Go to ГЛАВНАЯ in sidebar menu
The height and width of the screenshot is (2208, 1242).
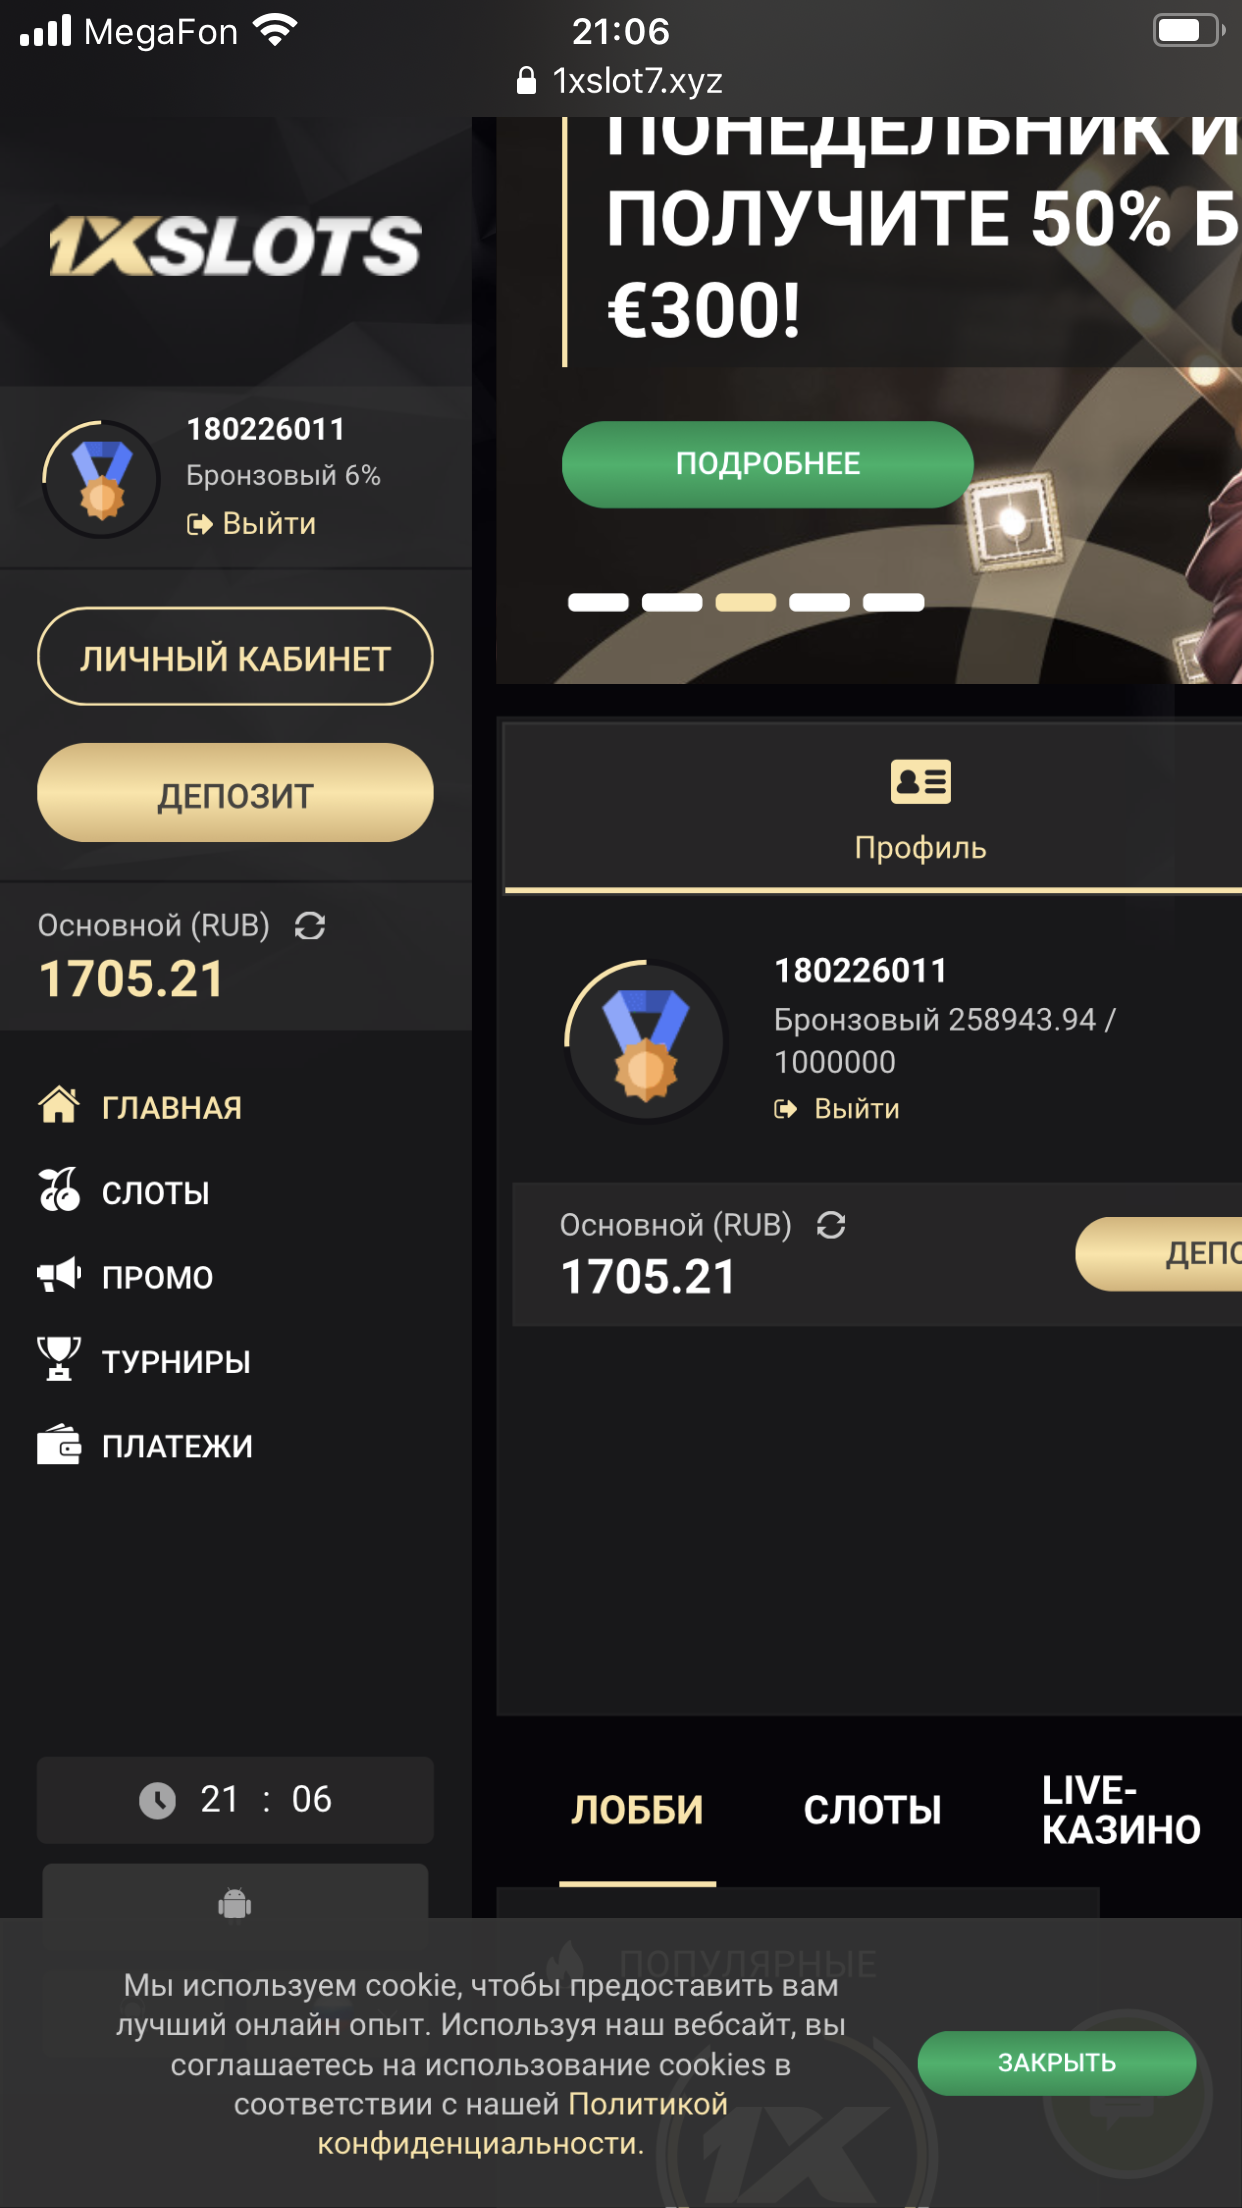(x=140, y=1107)
